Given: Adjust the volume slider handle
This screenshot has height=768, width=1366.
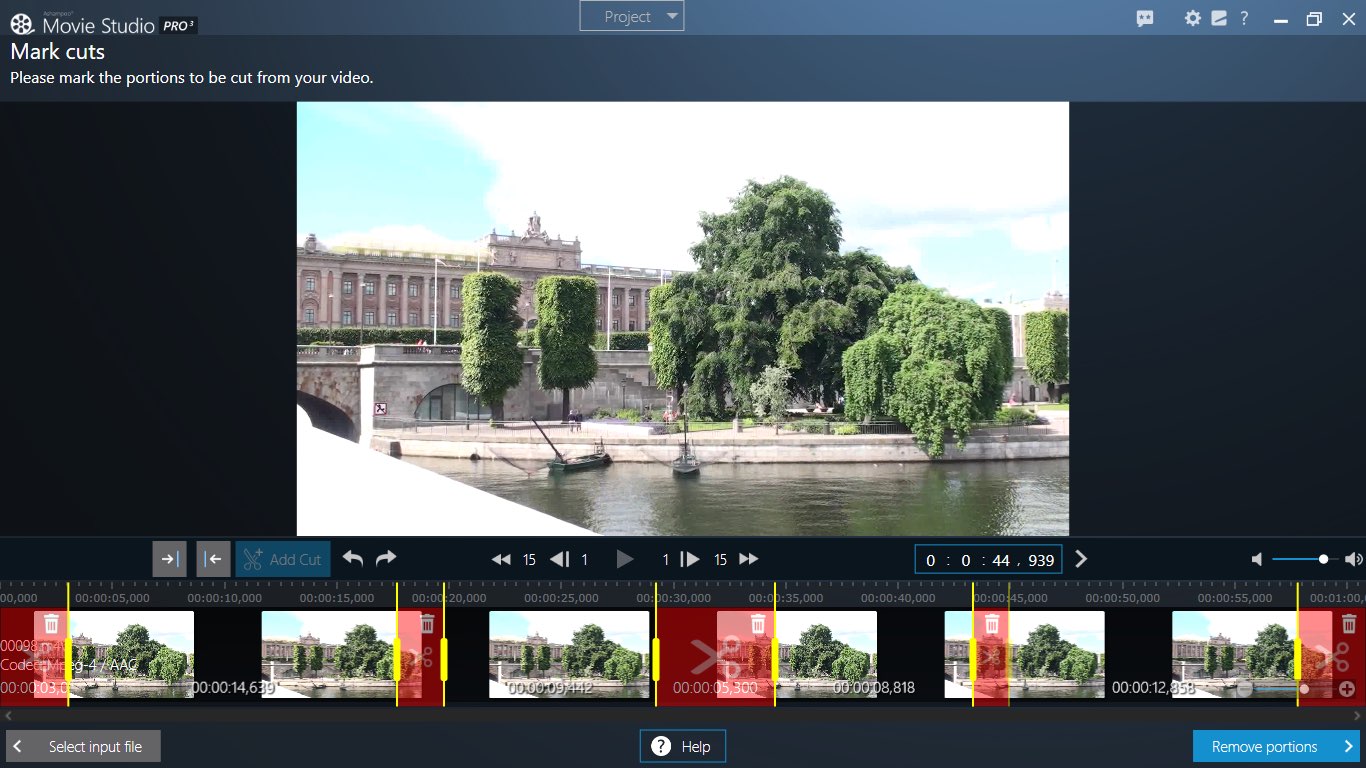Looking at the screenshot, I should click(x=1321, y=559).
